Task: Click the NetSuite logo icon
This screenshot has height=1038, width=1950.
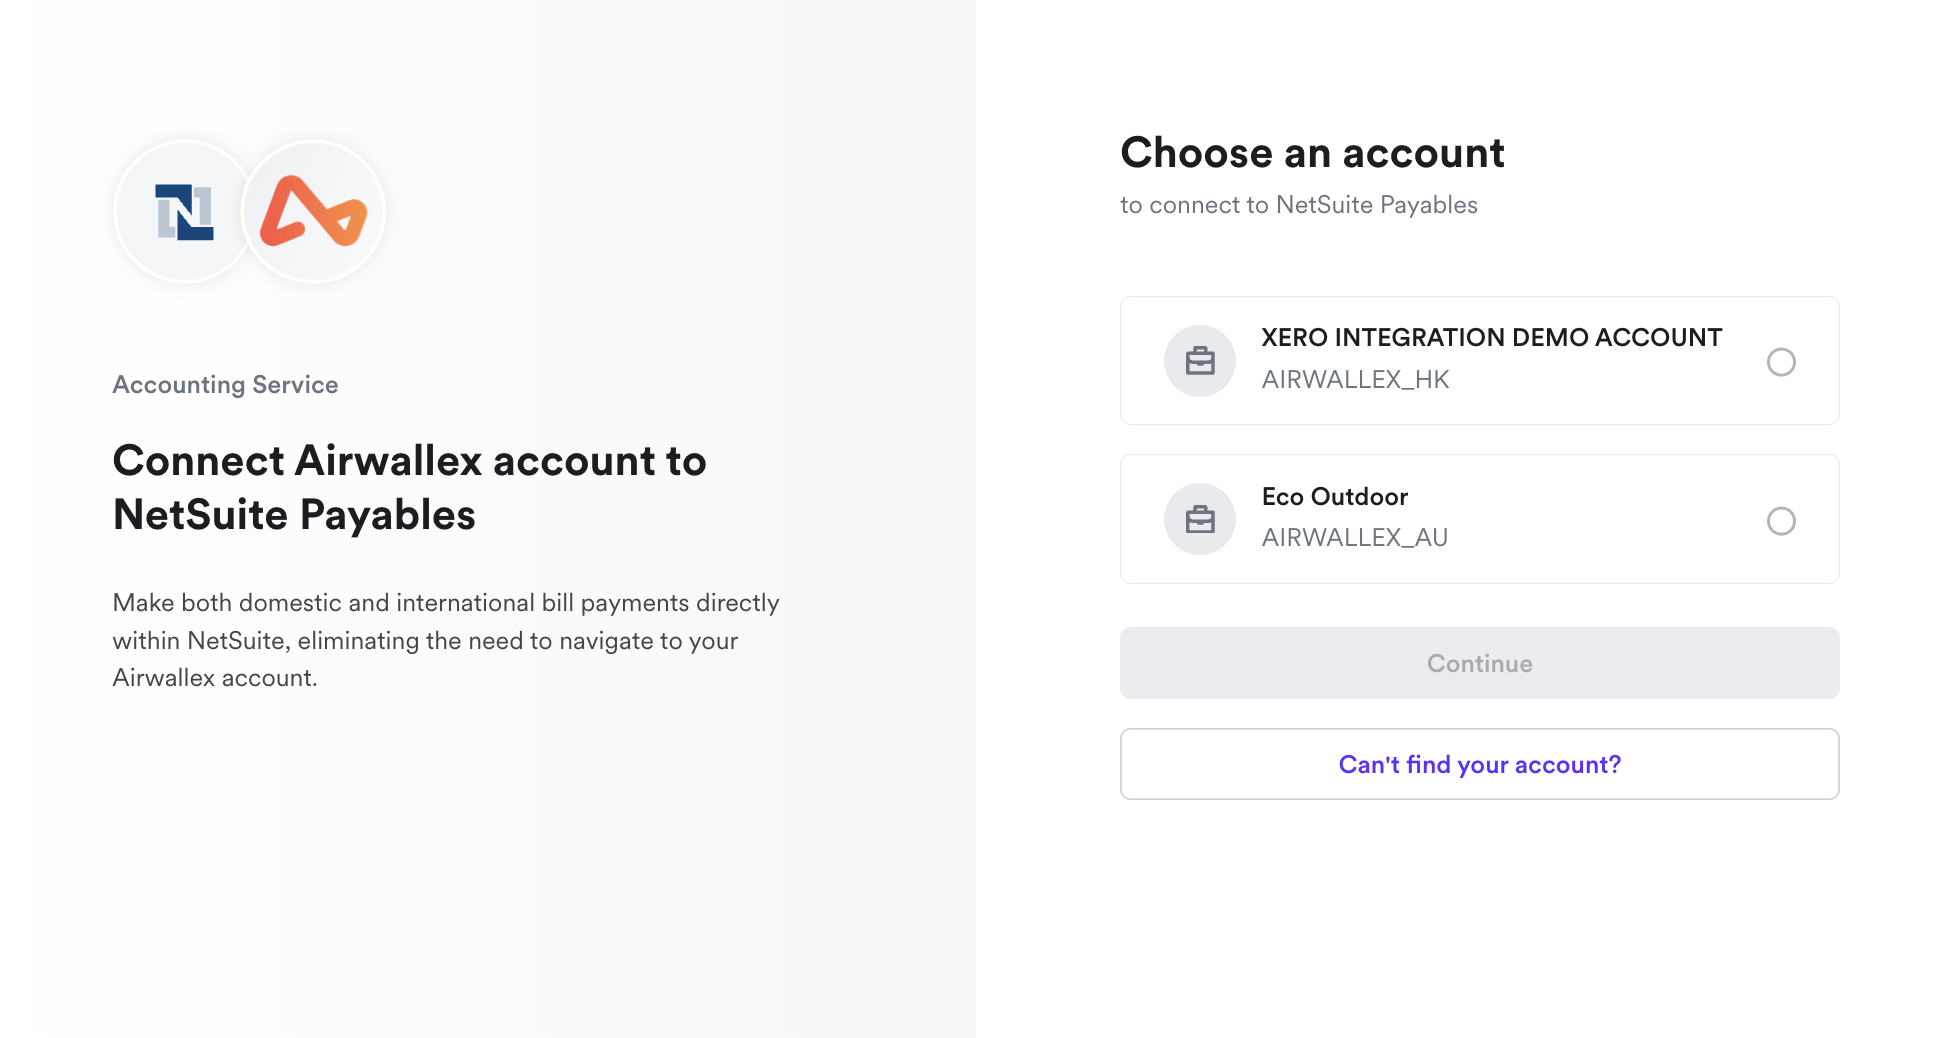Action: click(x=184, y=211)
